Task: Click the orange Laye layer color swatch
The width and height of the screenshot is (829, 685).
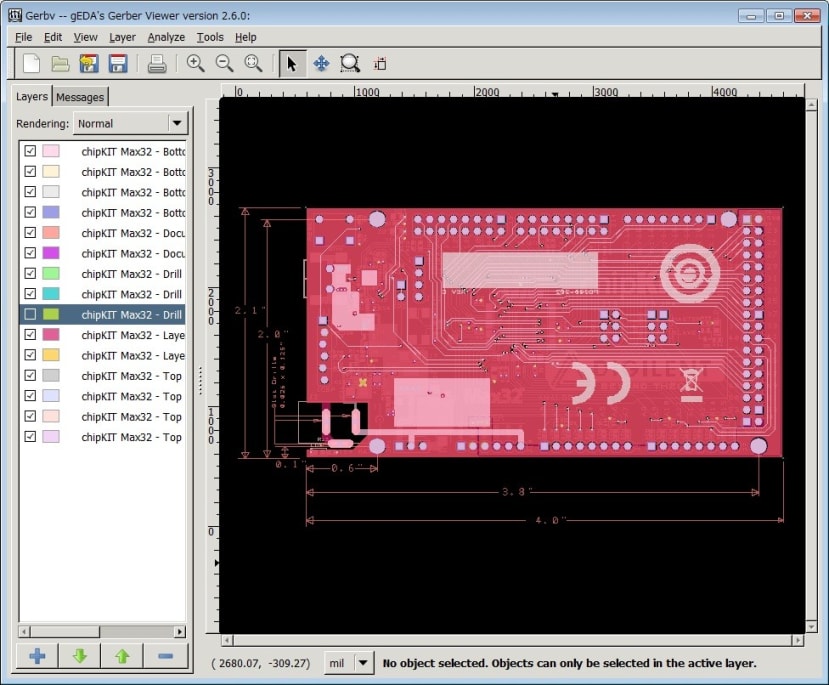Action: coord(51,355)
